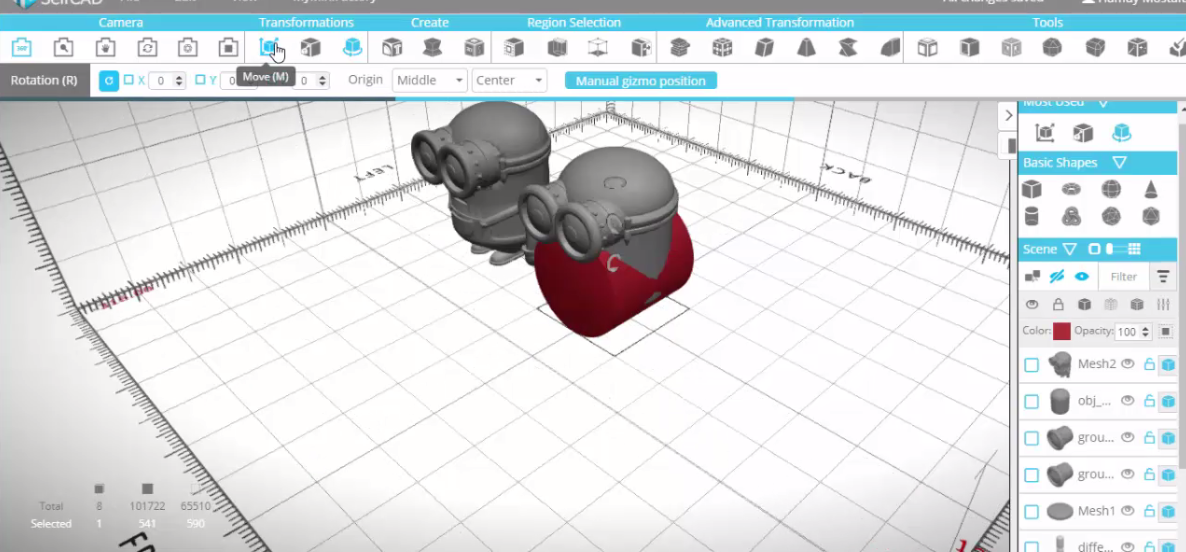Click the Advanced Transformation section label
Screen dimensions: 1186x552
click(x=780, y=23)
